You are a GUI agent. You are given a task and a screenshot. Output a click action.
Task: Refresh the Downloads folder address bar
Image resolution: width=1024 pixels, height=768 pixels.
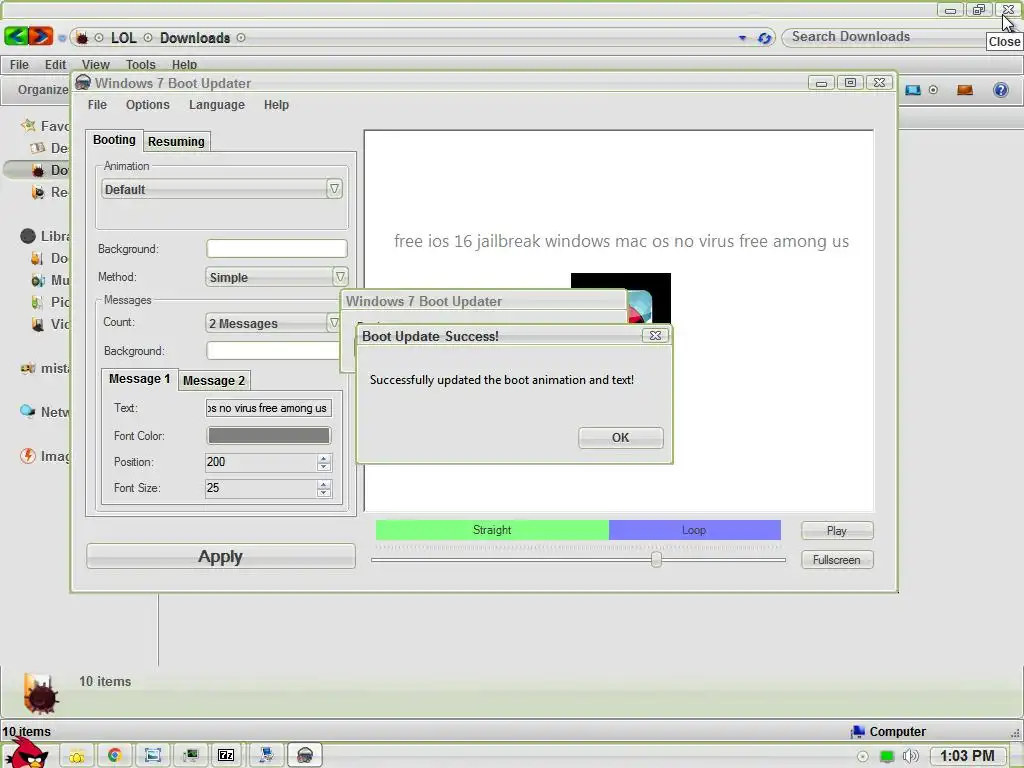(764, 38)
